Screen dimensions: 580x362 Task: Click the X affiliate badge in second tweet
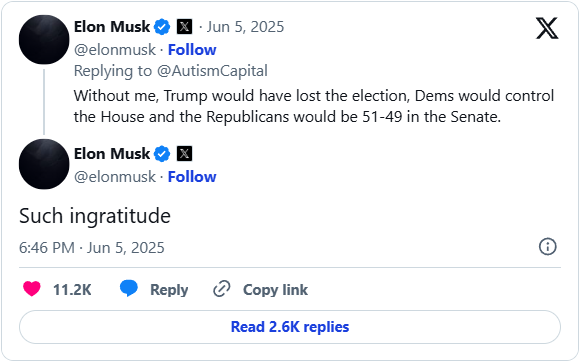coord(184,153)
